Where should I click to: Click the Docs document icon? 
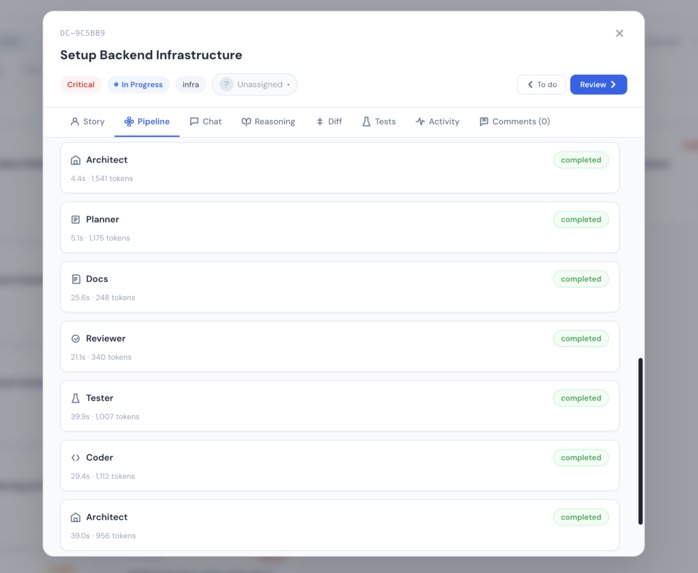(x=76, y=279)
